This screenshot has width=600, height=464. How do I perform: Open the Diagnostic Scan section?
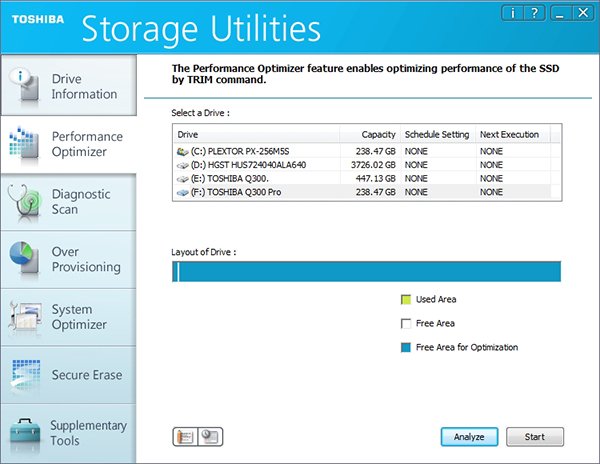(x=68, y=202)
